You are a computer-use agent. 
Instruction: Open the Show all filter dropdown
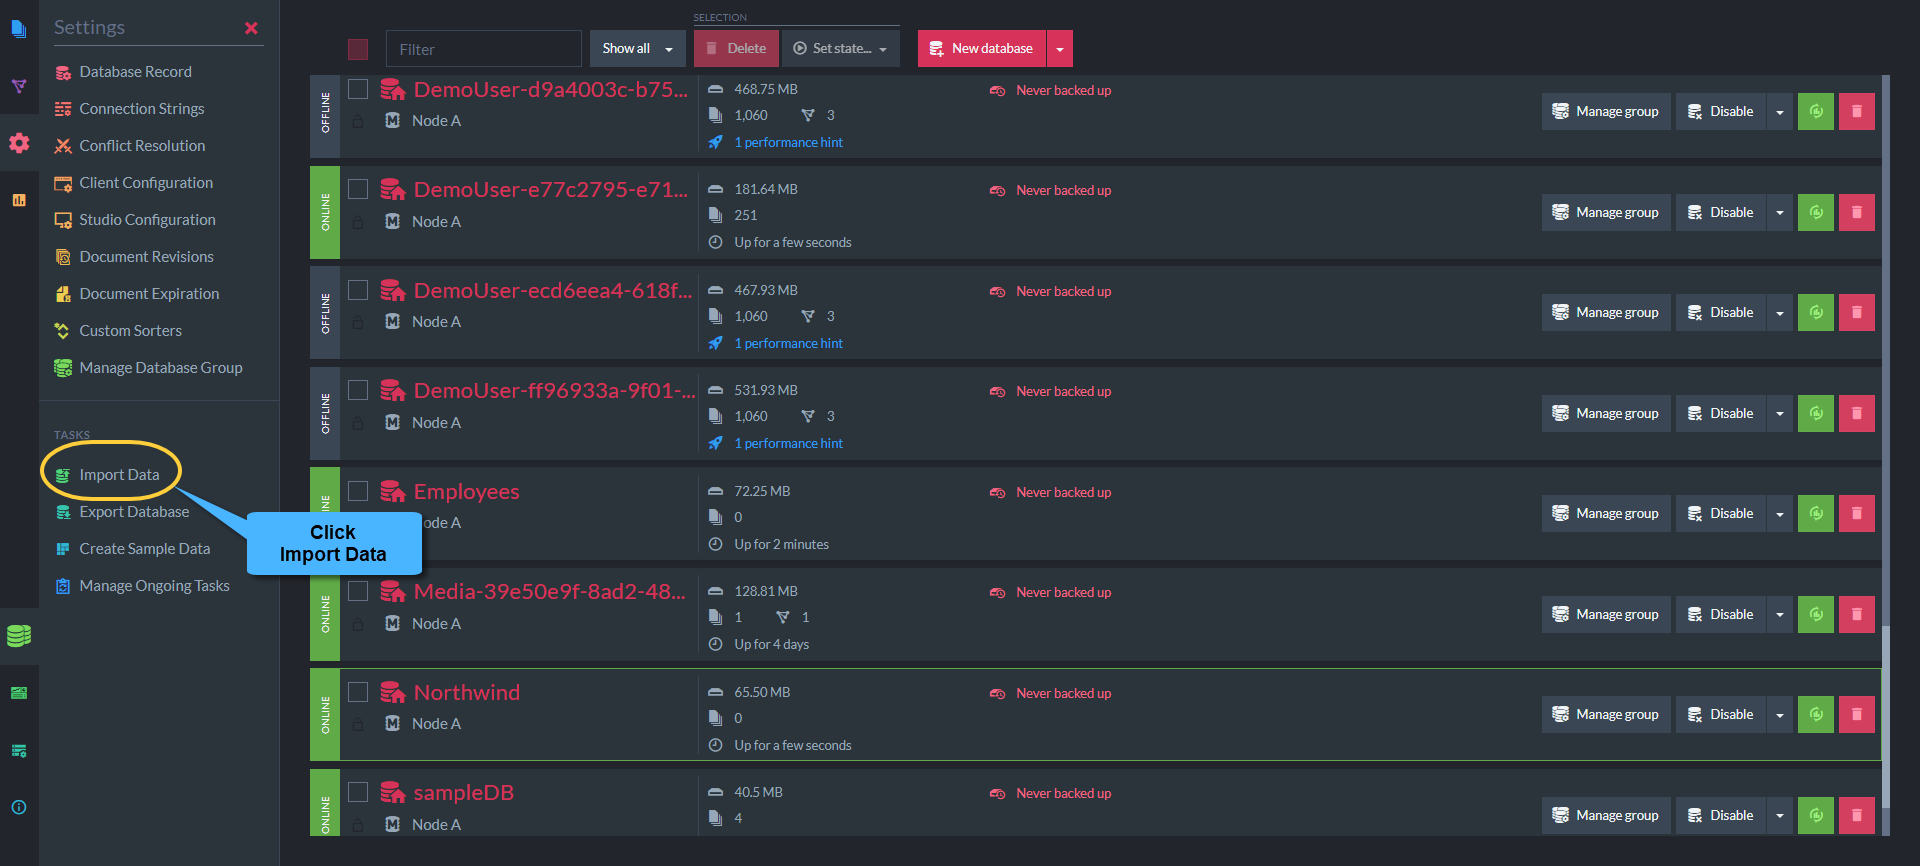coord(638,48)
